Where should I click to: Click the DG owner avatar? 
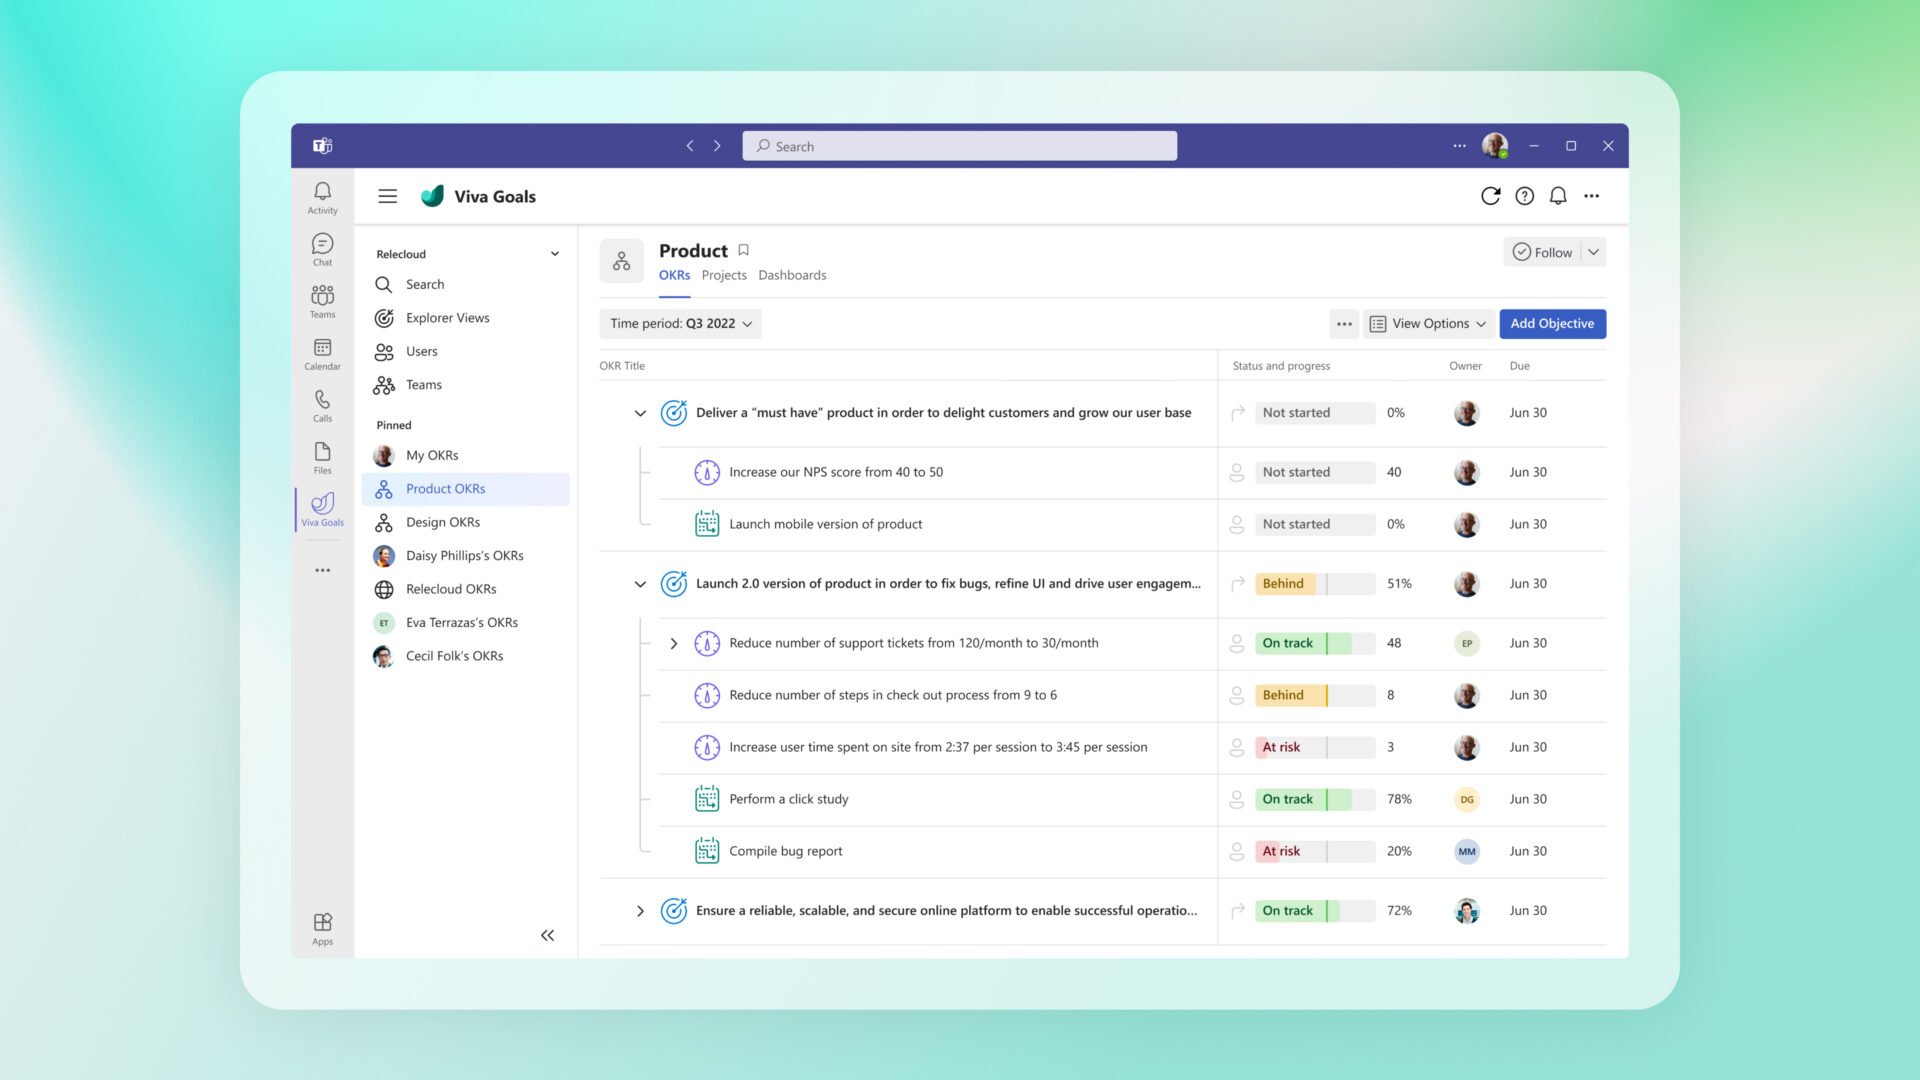click(1466, 799)
